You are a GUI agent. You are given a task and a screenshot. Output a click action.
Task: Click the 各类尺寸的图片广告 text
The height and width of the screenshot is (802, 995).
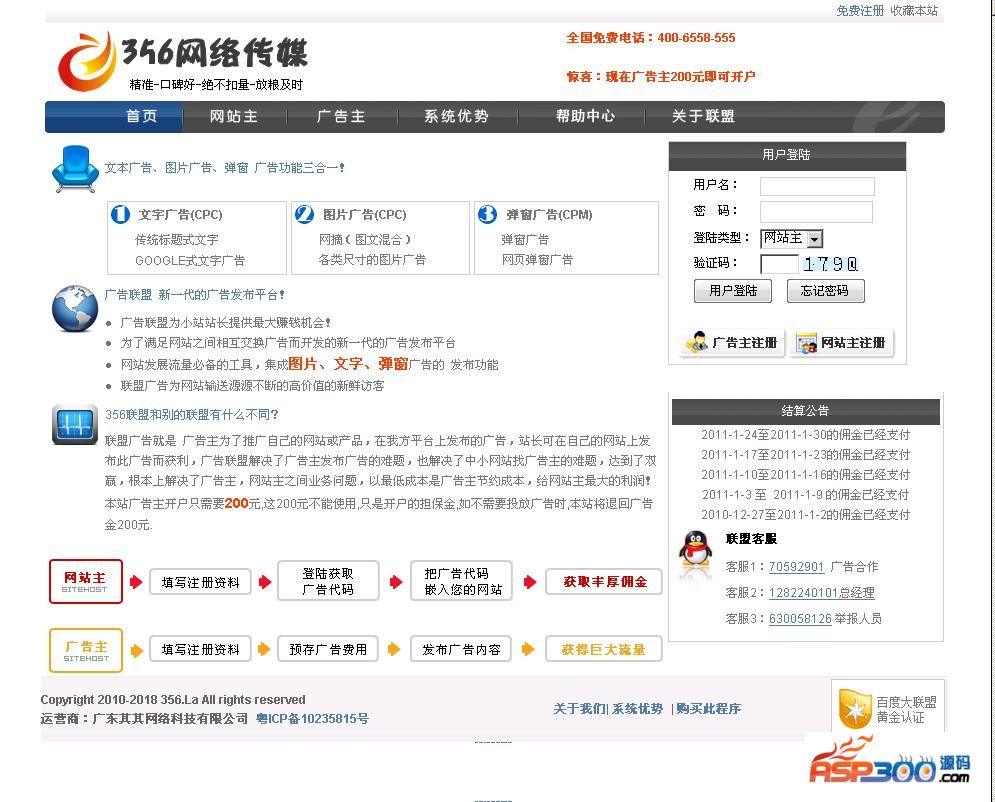point(372,260)
